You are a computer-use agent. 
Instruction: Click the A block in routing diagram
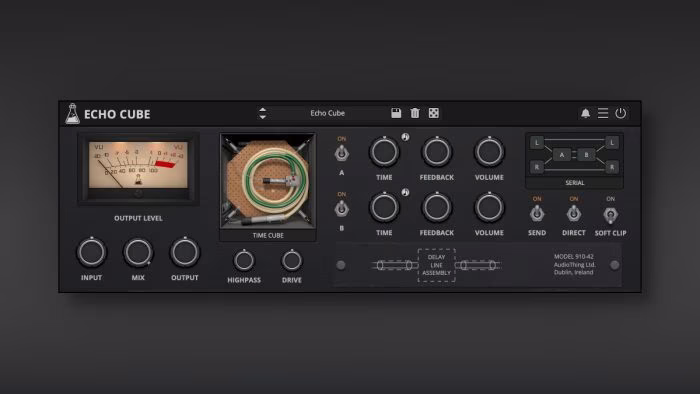(562, 155)
